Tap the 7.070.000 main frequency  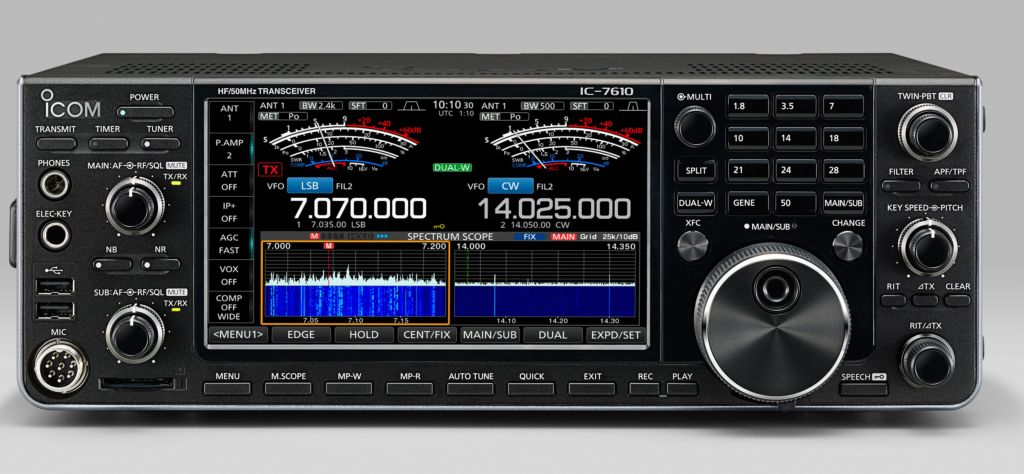(x=359, y=208)
